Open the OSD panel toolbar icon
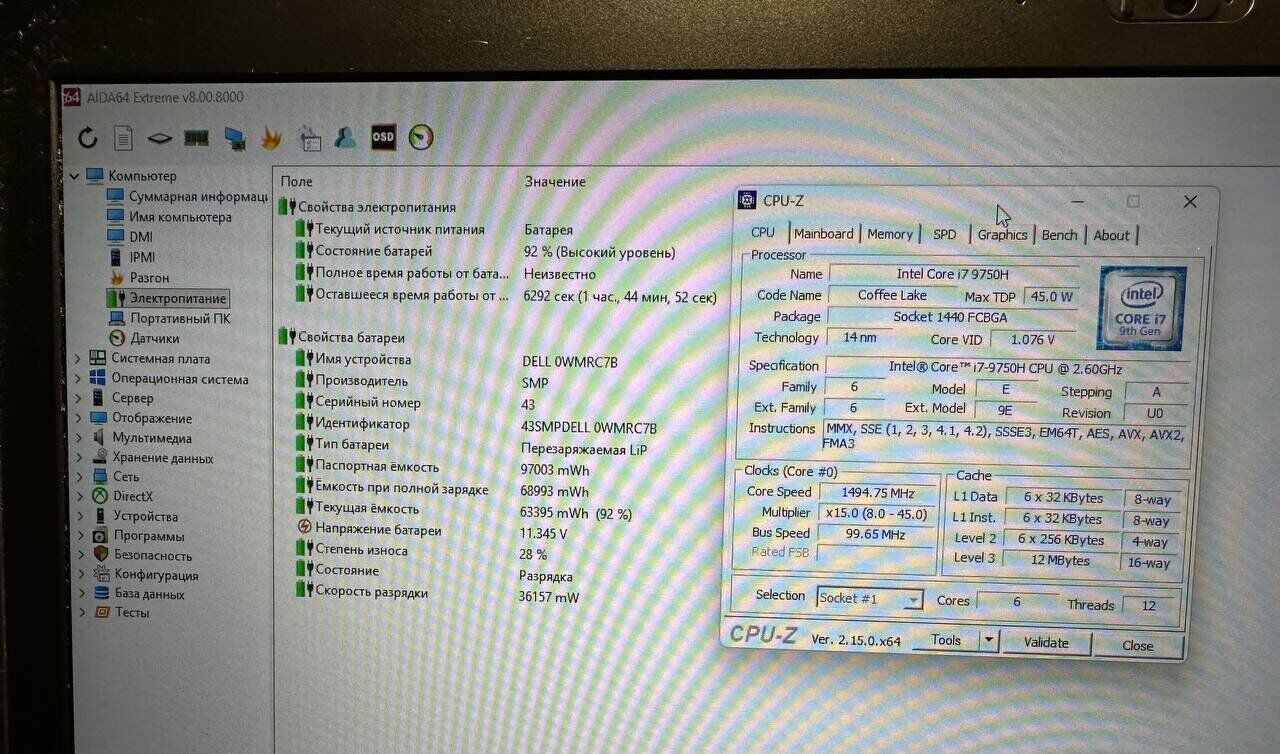This screenshot has width=1280, height=754. point(383,137)
